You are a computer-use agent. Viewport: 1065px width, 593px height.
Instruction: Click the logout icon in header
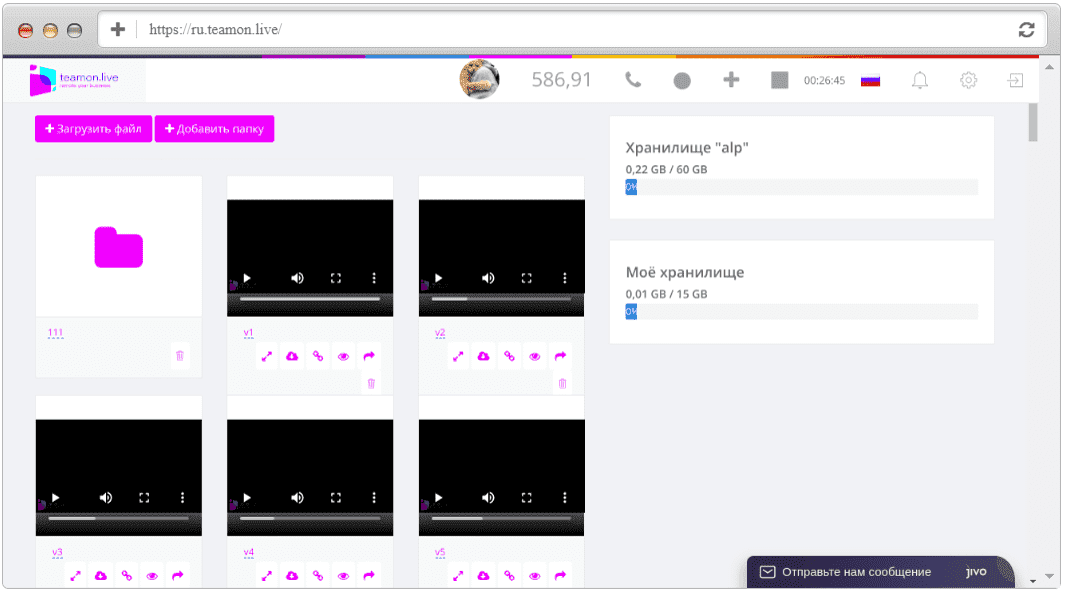[1015, 80]
